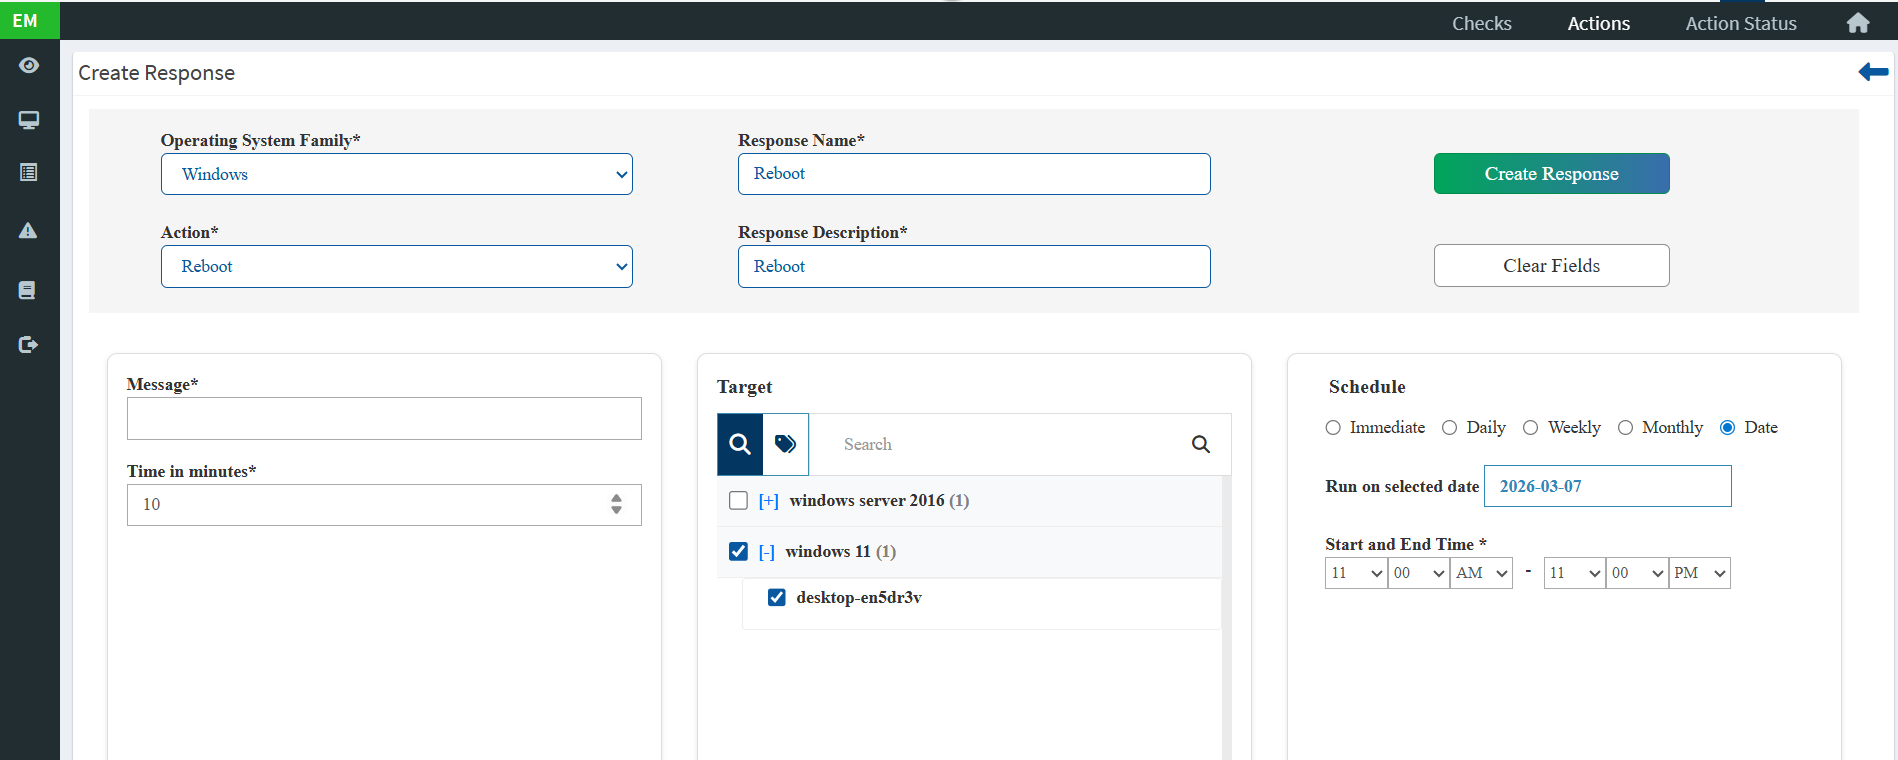Click the Time in minutes stepper arrows

616,504
